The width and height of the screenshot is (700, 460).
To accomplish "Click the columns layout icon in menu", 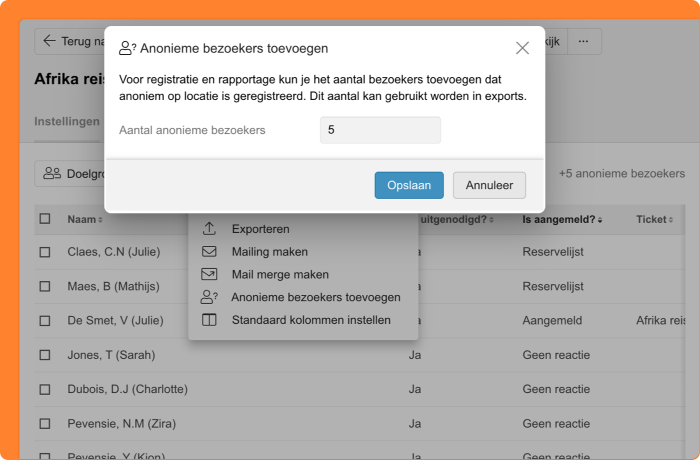I will tap(209, 320).
